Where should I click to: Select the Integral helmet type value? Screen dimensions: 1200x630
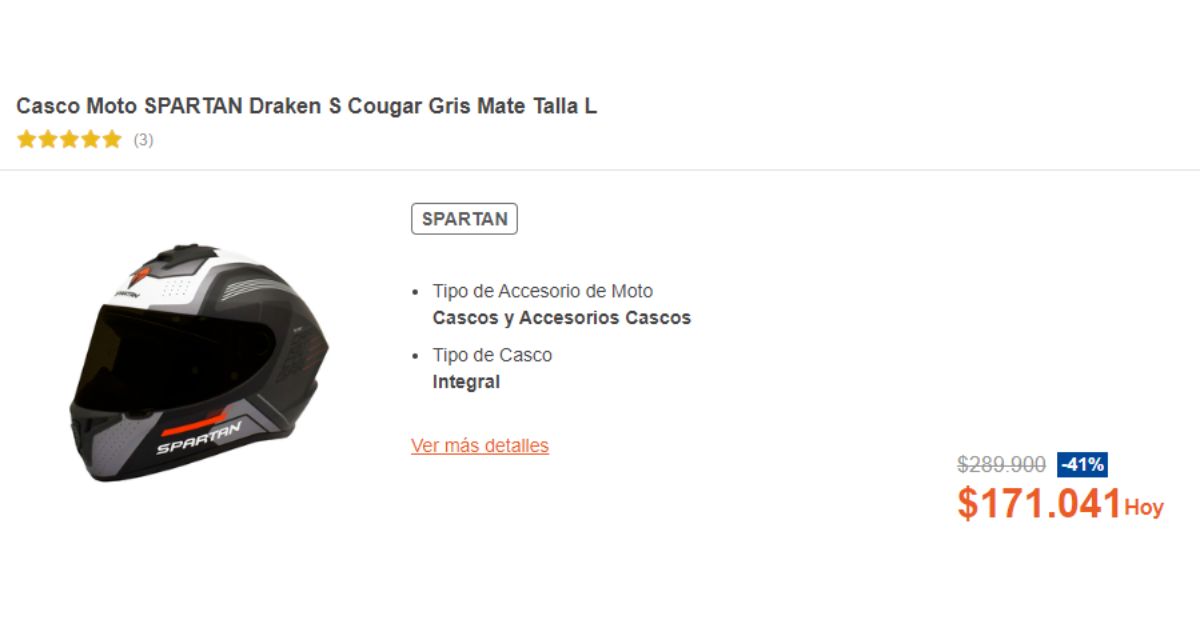pyautogui.click(x=466, y=382)
